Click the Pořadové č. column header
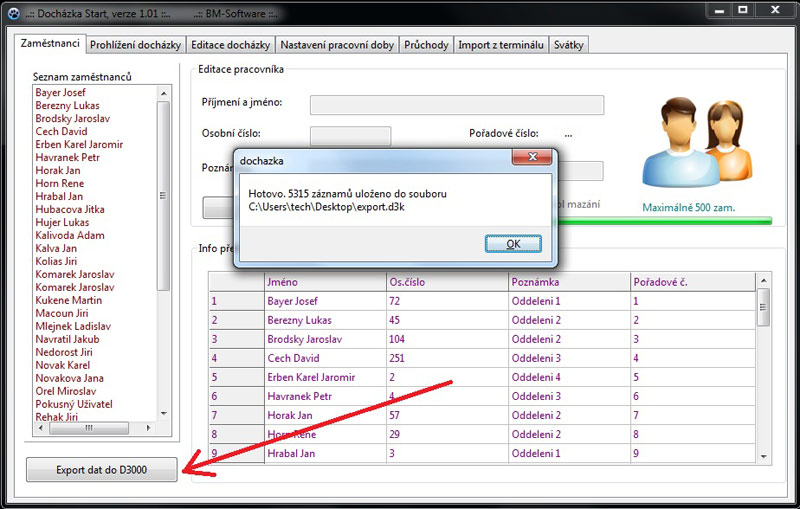The width and height of the screenshot is (800, 509). (693, 282)
